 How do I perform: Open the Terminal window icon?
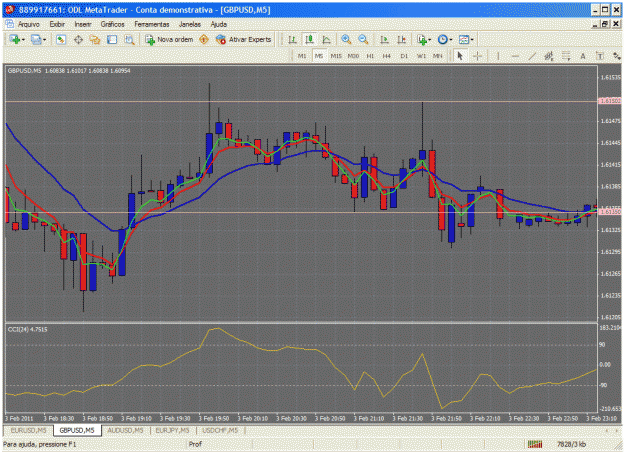tap(112, 39)
